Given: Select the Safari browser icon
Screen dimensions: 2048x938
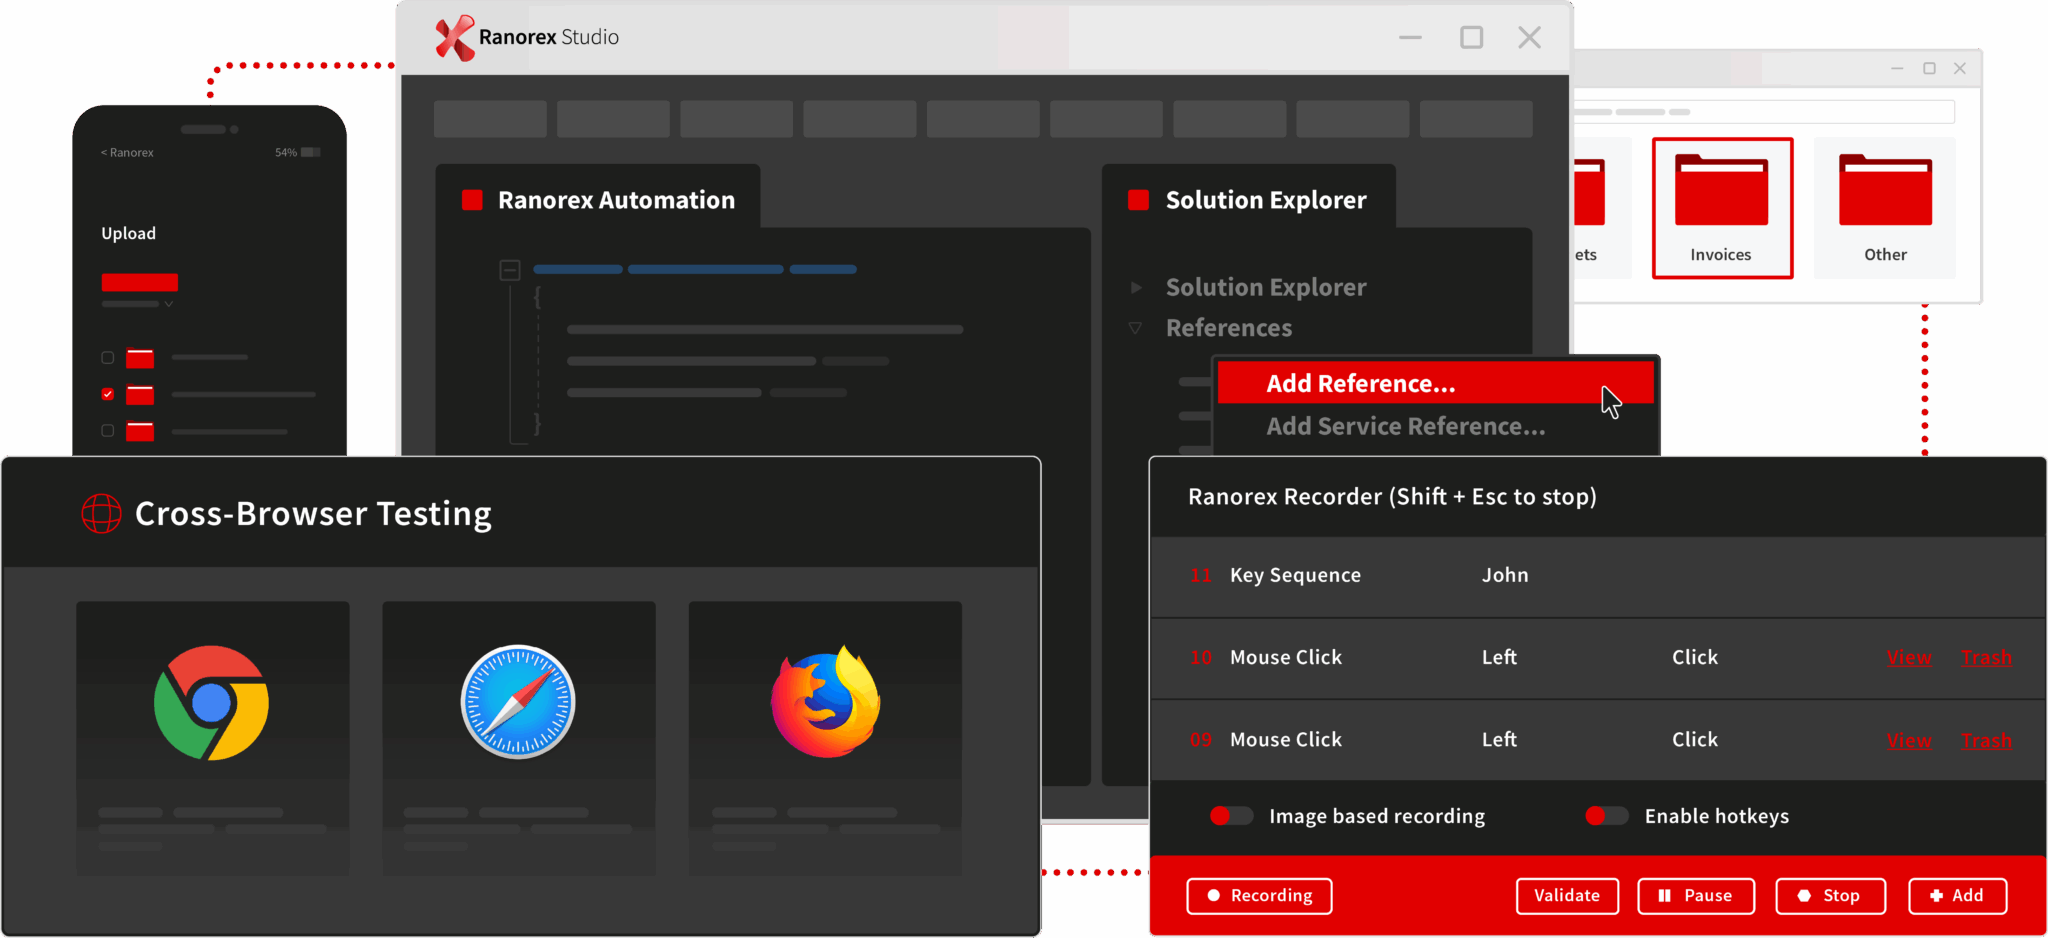Looking at the screenshot, I should point(518,700).
